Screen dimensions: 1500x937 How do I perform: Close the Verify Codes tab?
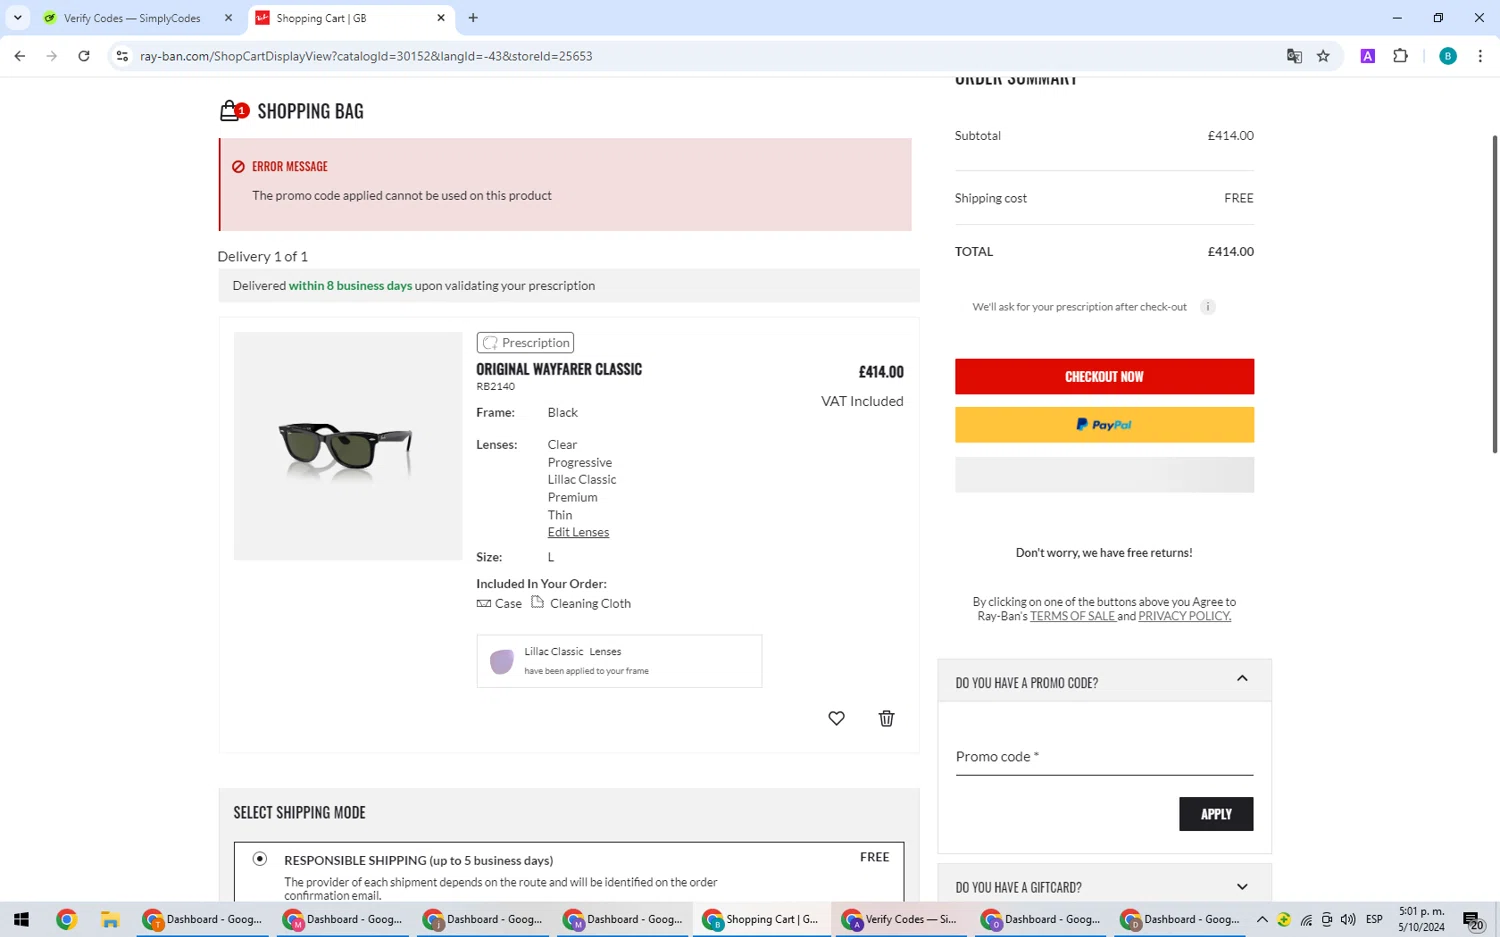point(228,18)
